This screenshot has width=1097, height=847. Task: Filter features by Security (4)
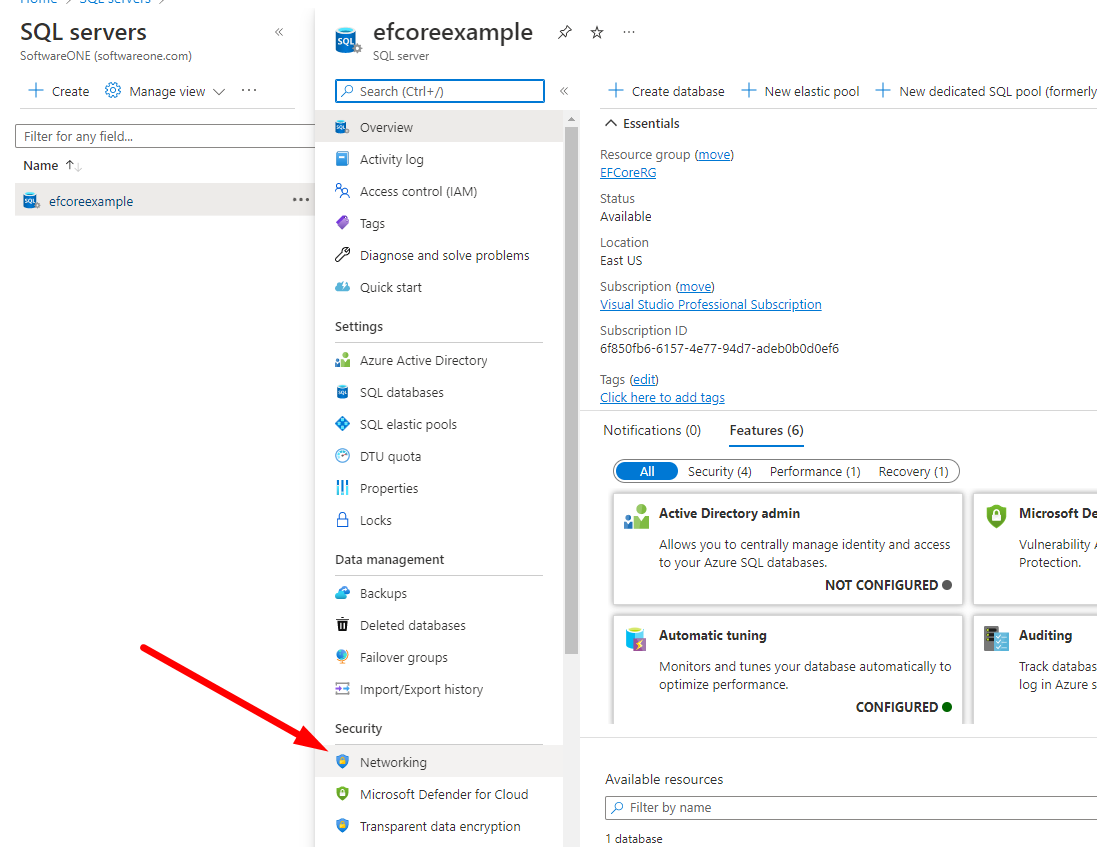coord(719,471)
